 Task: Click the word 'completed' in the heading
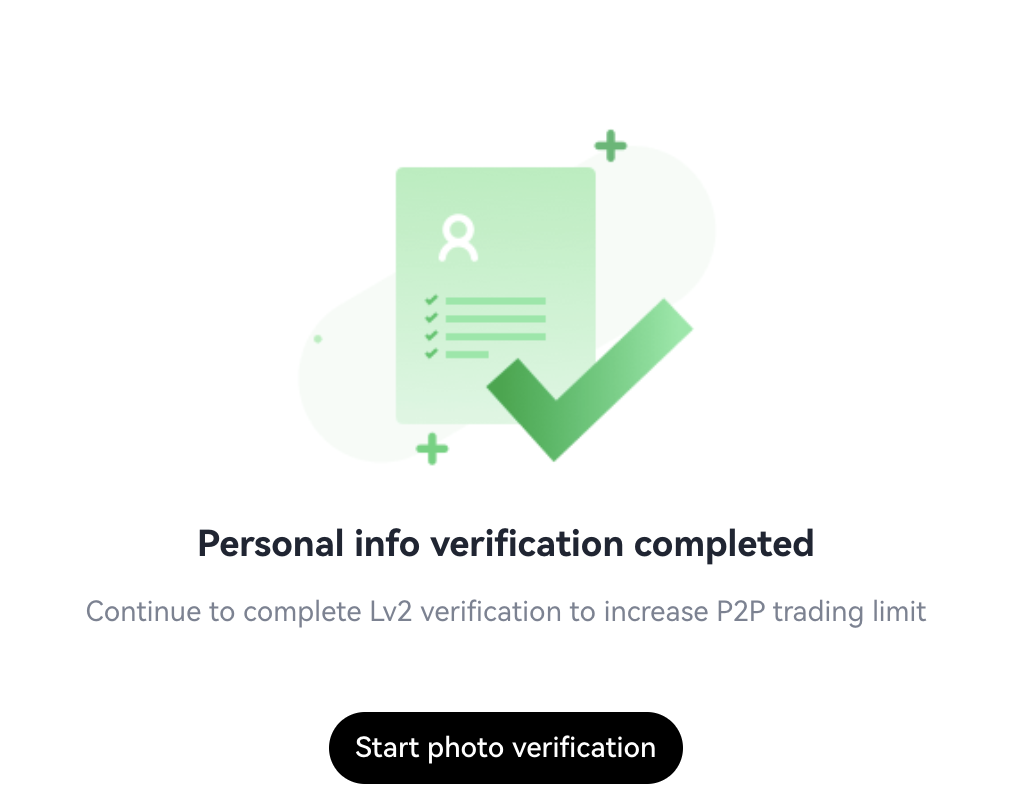click(724, 544)
